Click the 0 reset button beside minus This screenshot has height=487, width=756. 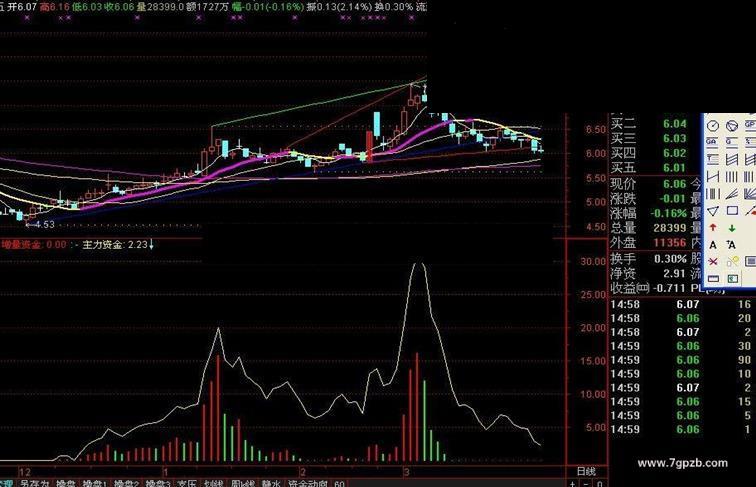[599, 484]
